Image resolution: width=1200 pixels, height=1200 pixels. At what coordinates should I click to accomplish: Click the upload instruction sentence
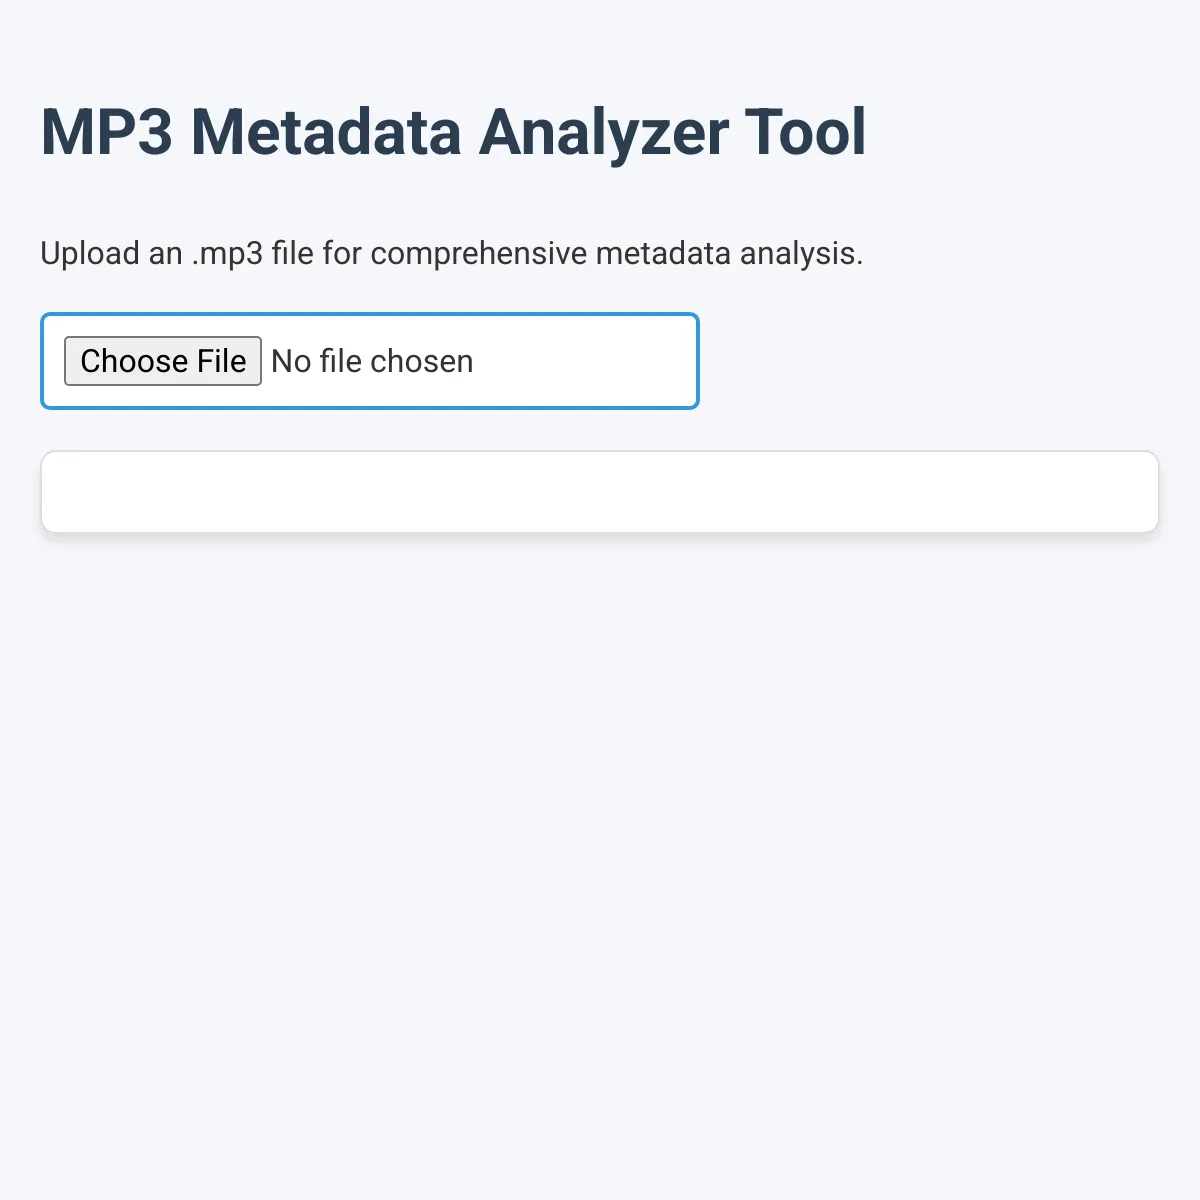(452, 253)
